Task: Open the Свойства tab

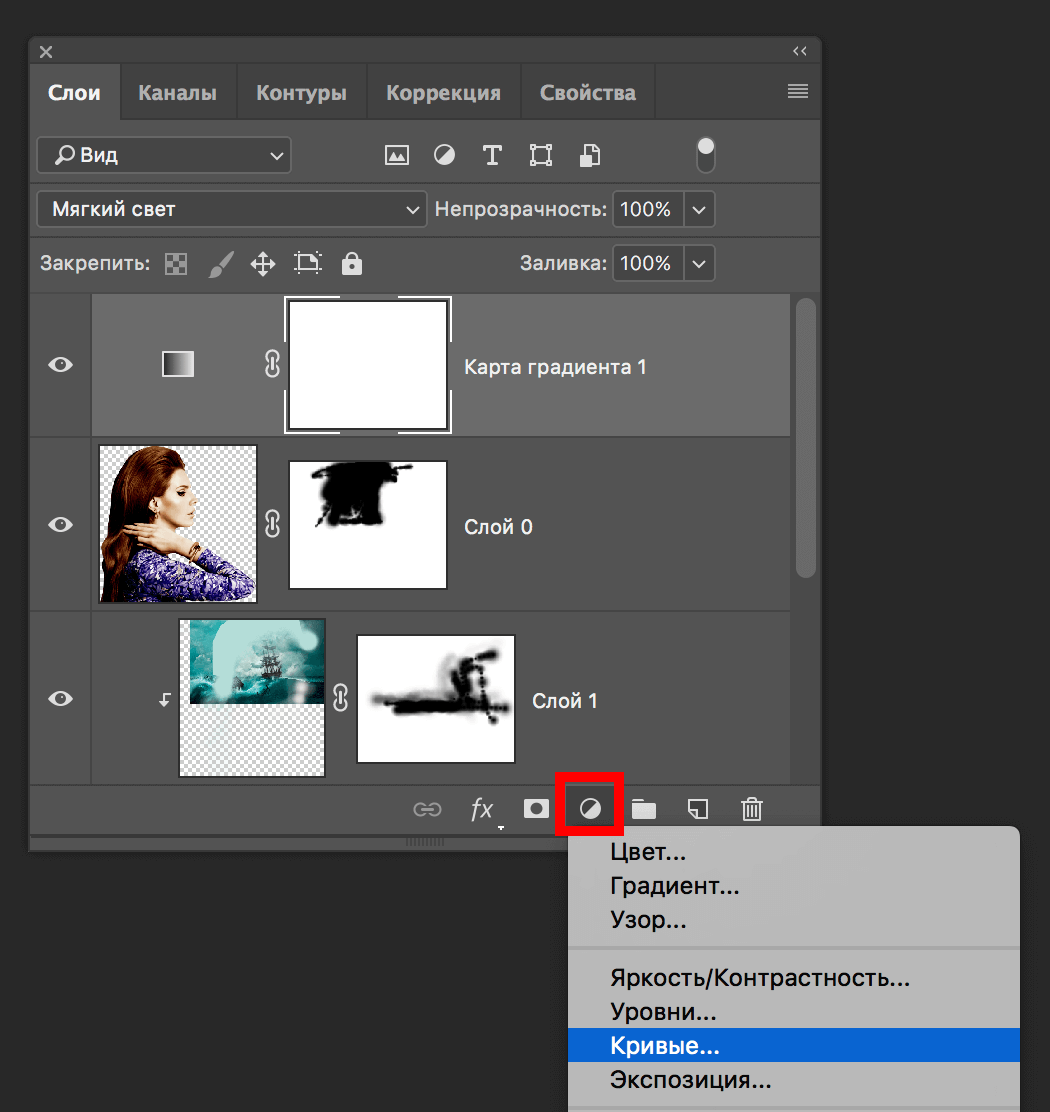Action: tap(588, 93)
